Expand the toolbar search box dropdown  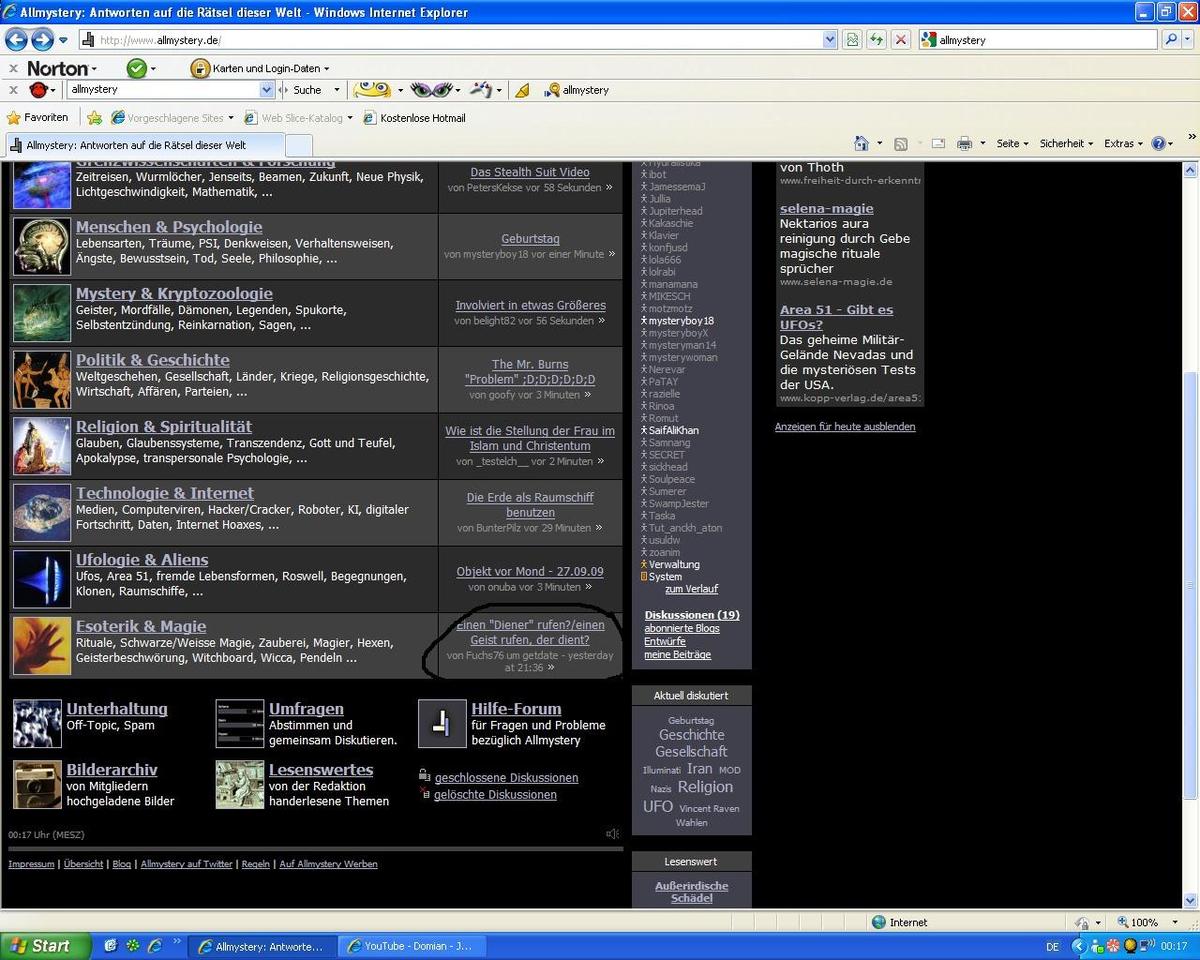[267, 90]
